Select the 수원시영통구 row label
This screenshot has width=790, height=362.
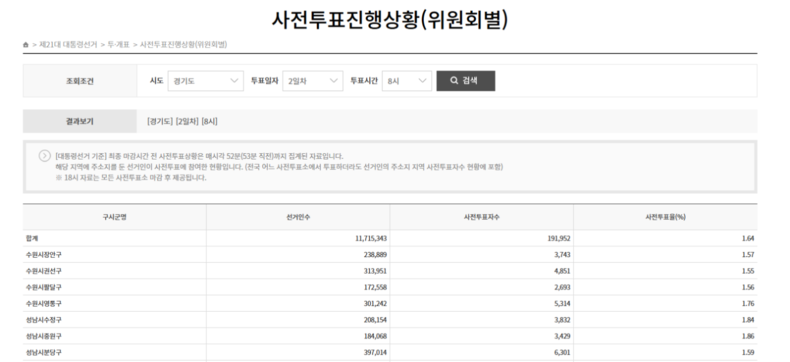tap(44, 304)
